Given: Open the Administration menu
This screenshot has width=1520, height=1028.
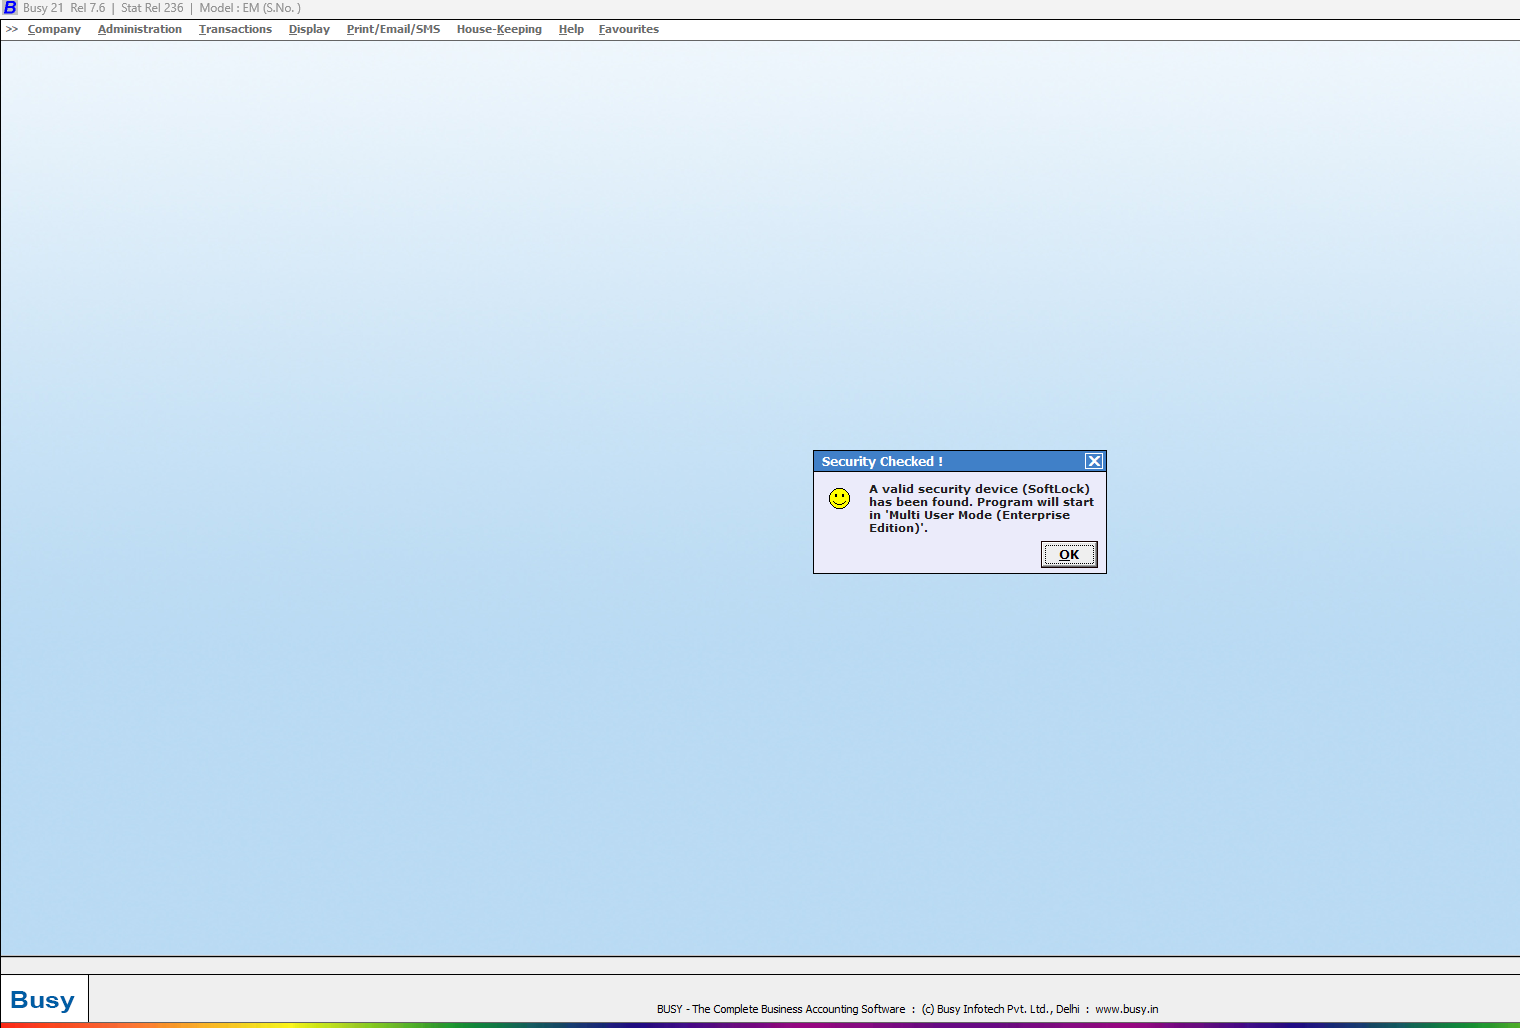Looking at the screenshot, I should tap(140, 29).
